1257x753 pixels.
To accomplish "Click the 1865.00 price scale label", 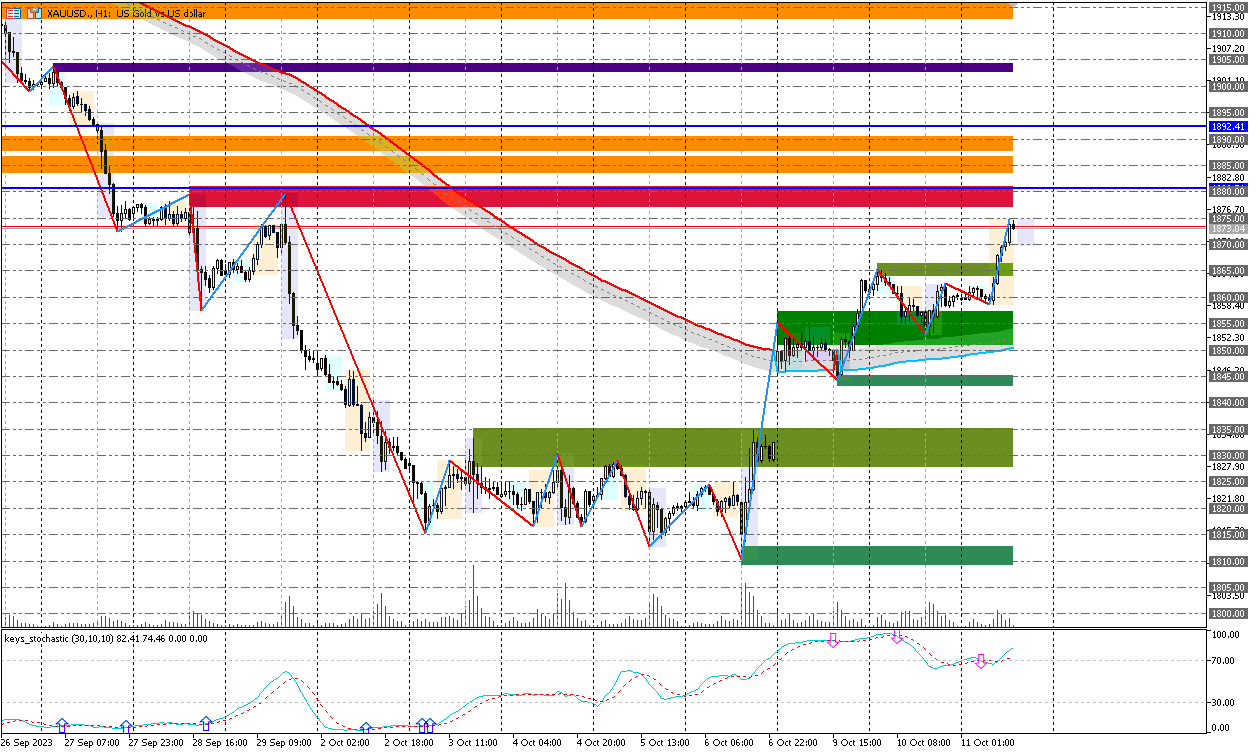I will click(x=1227, y=270).
